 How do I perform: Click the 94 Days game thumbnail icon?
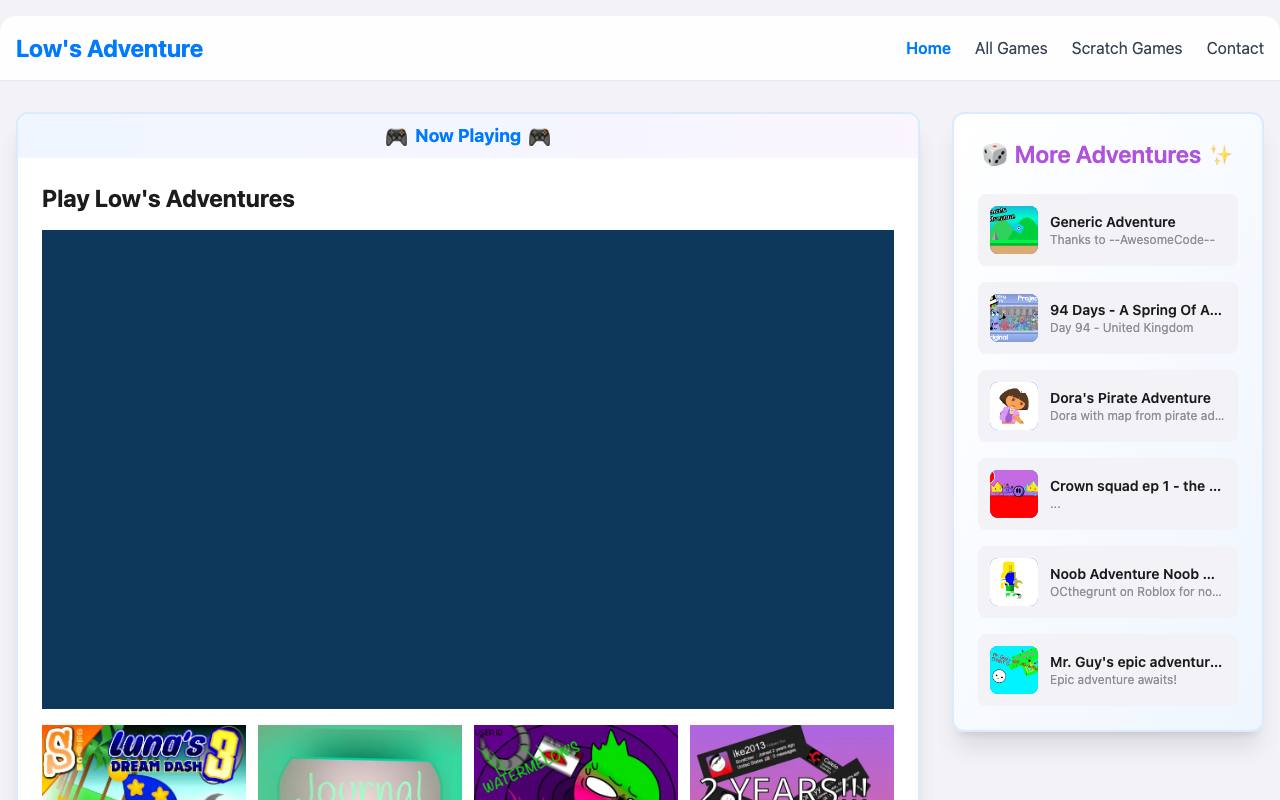(1014, 318)
